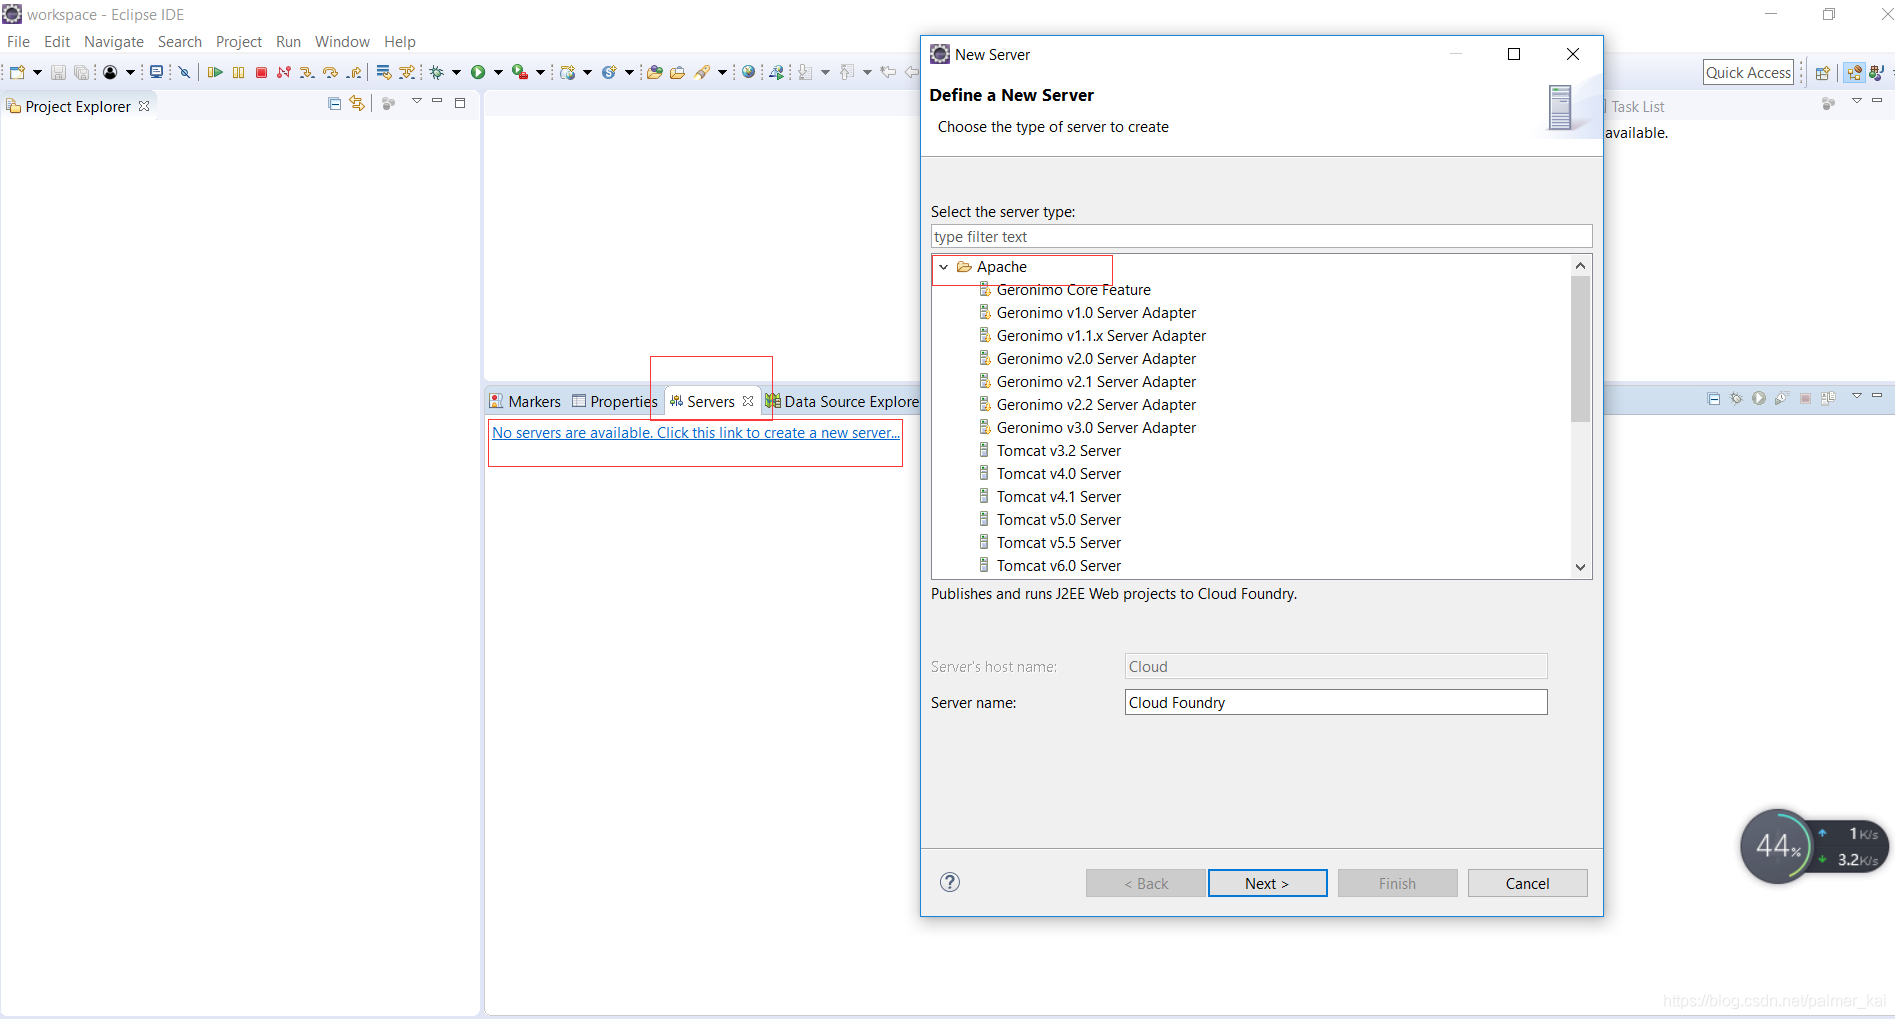Maximize the Project Explorer panel
Screen dimensions: 1895x1019
(460, 102)
